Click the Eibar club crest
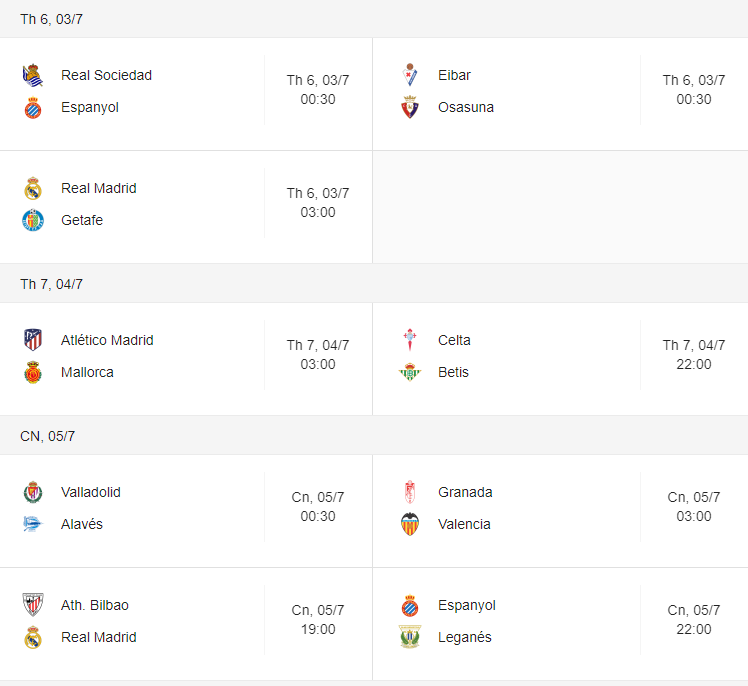 [410, 75]
